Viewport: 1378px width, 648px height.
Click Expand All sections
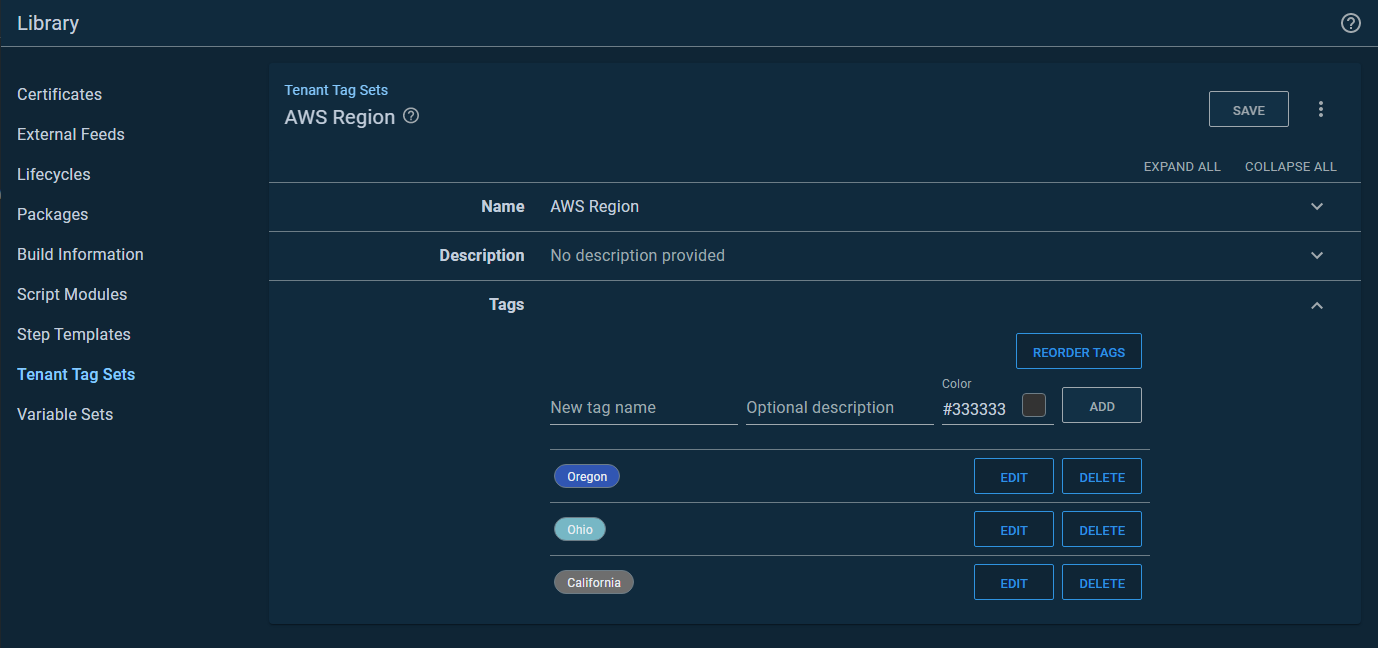(1182, 166)
